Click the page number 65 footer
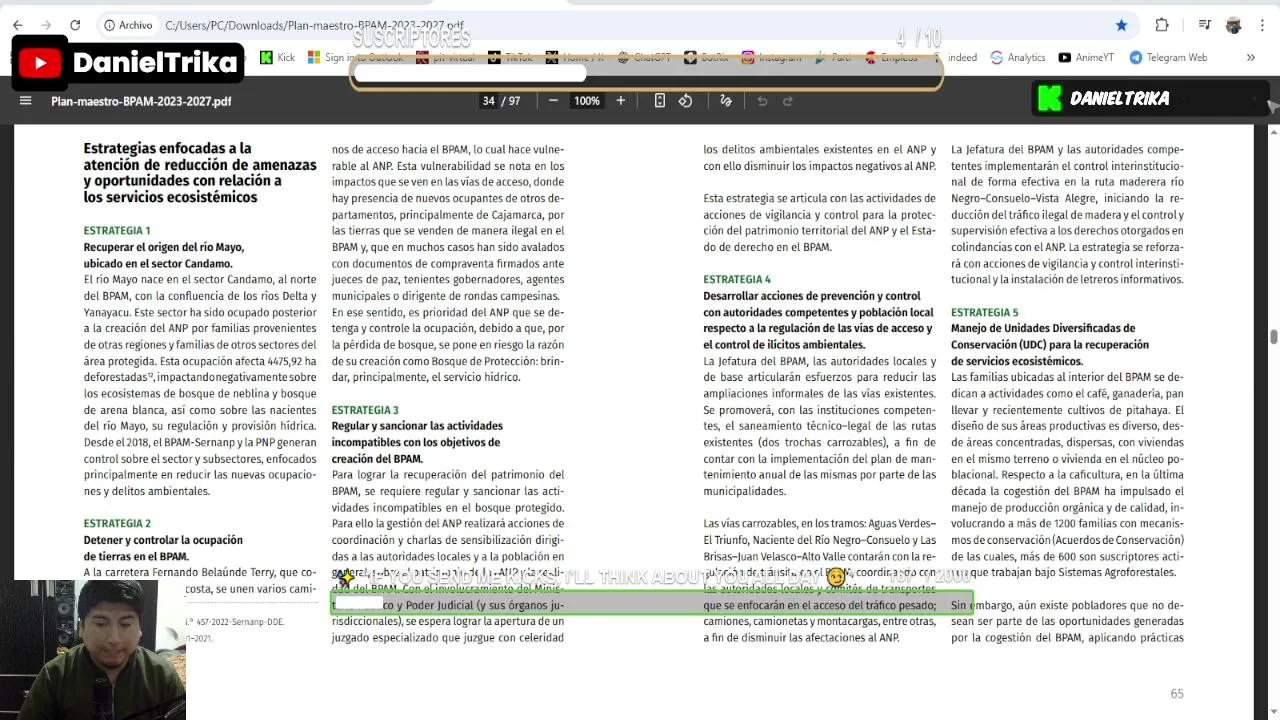The width and height of the screenshot is (1280, 720). 1177,694
